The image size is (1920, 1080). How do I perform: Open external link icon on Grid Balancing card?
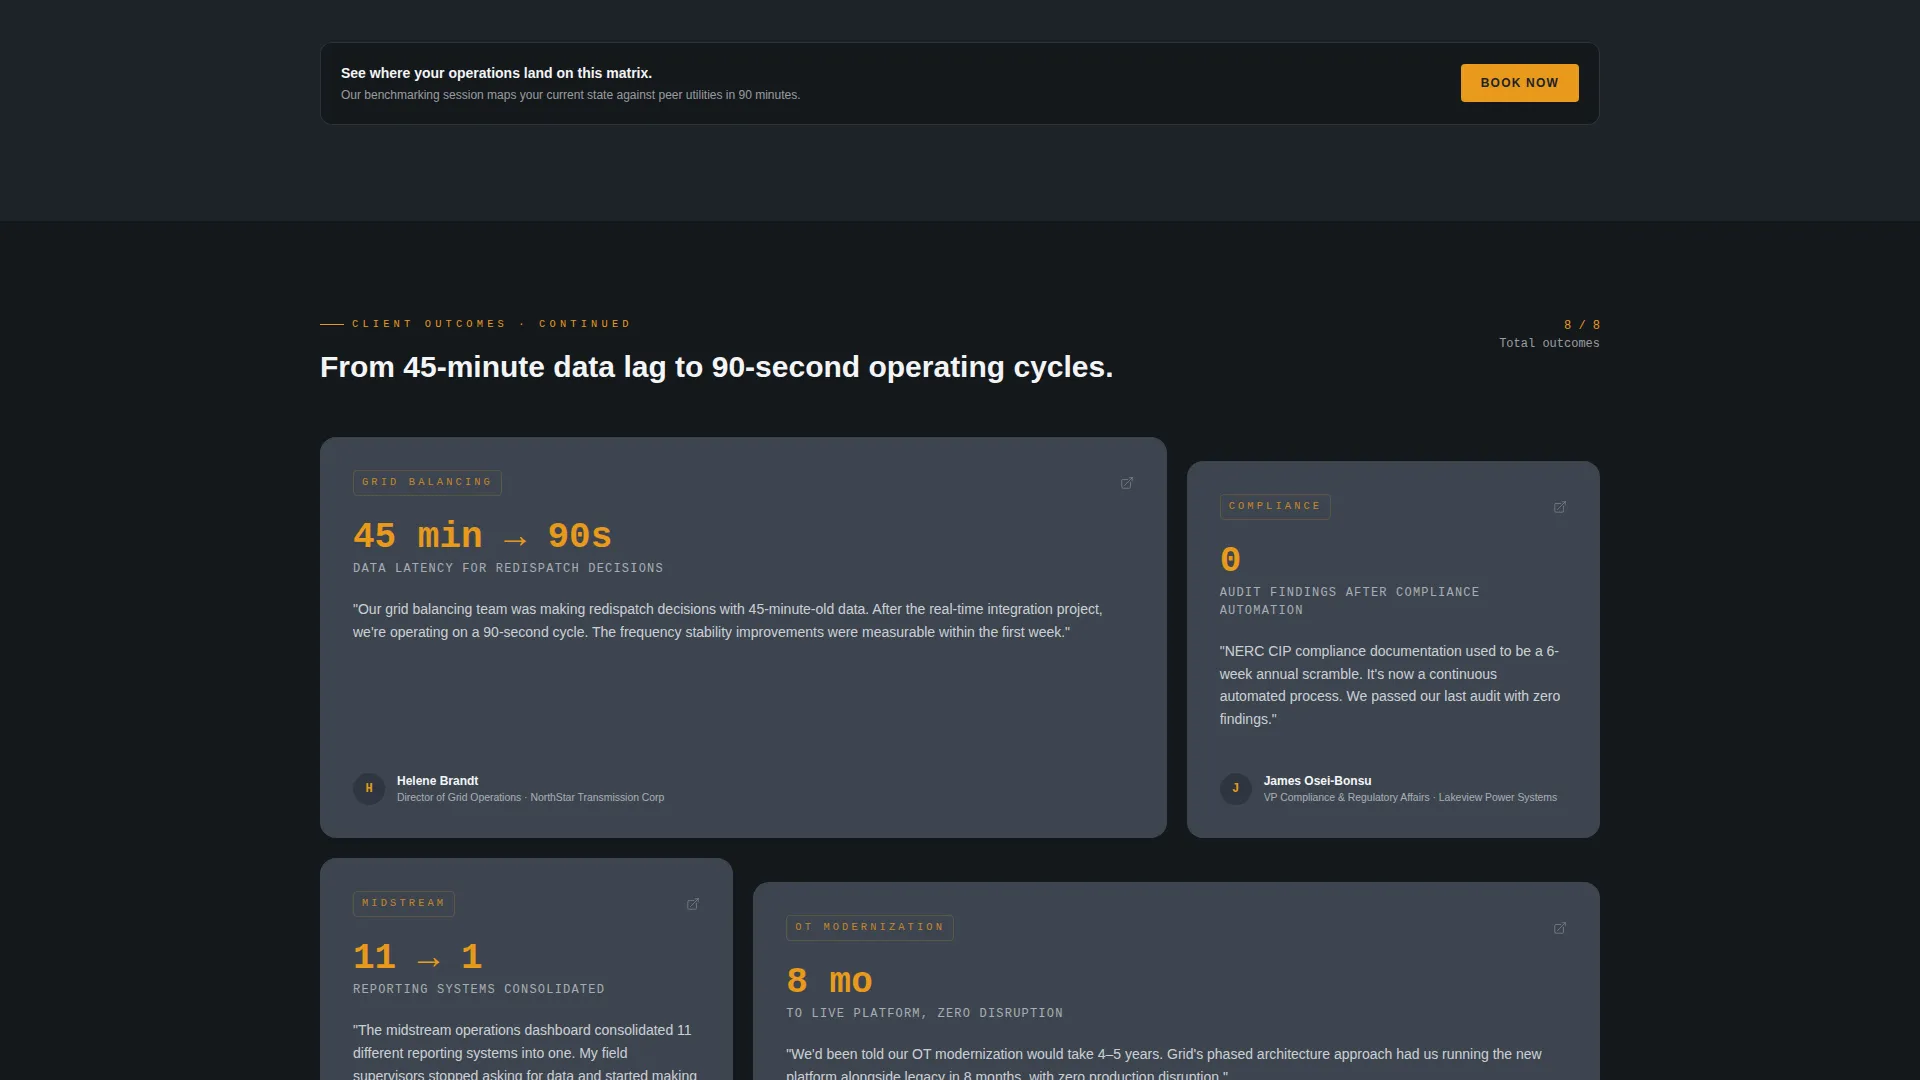click(x=1127, y=483)
